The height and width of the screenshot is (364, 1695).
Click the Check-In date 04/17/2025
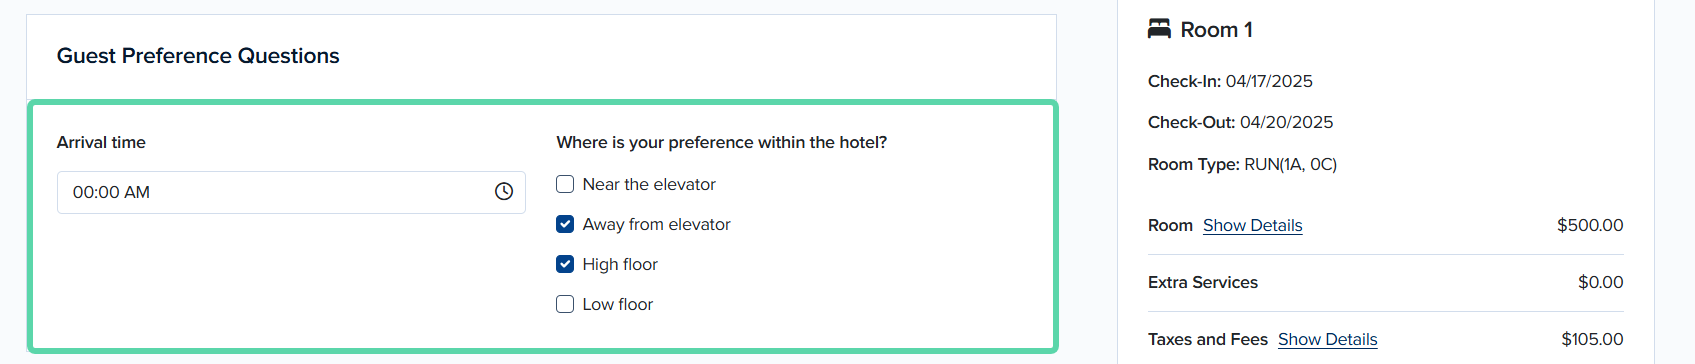[1269, 81]
